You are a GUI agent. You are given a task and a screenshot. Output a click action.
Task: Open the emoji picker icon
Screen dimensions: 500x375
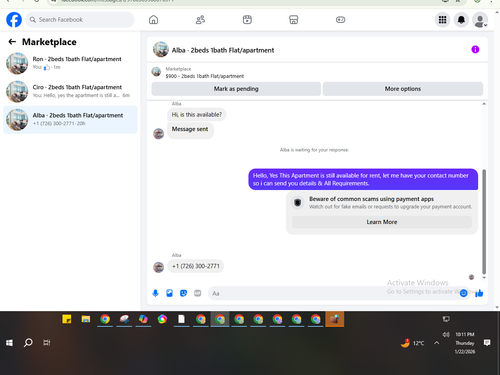[x=463, y=293]
